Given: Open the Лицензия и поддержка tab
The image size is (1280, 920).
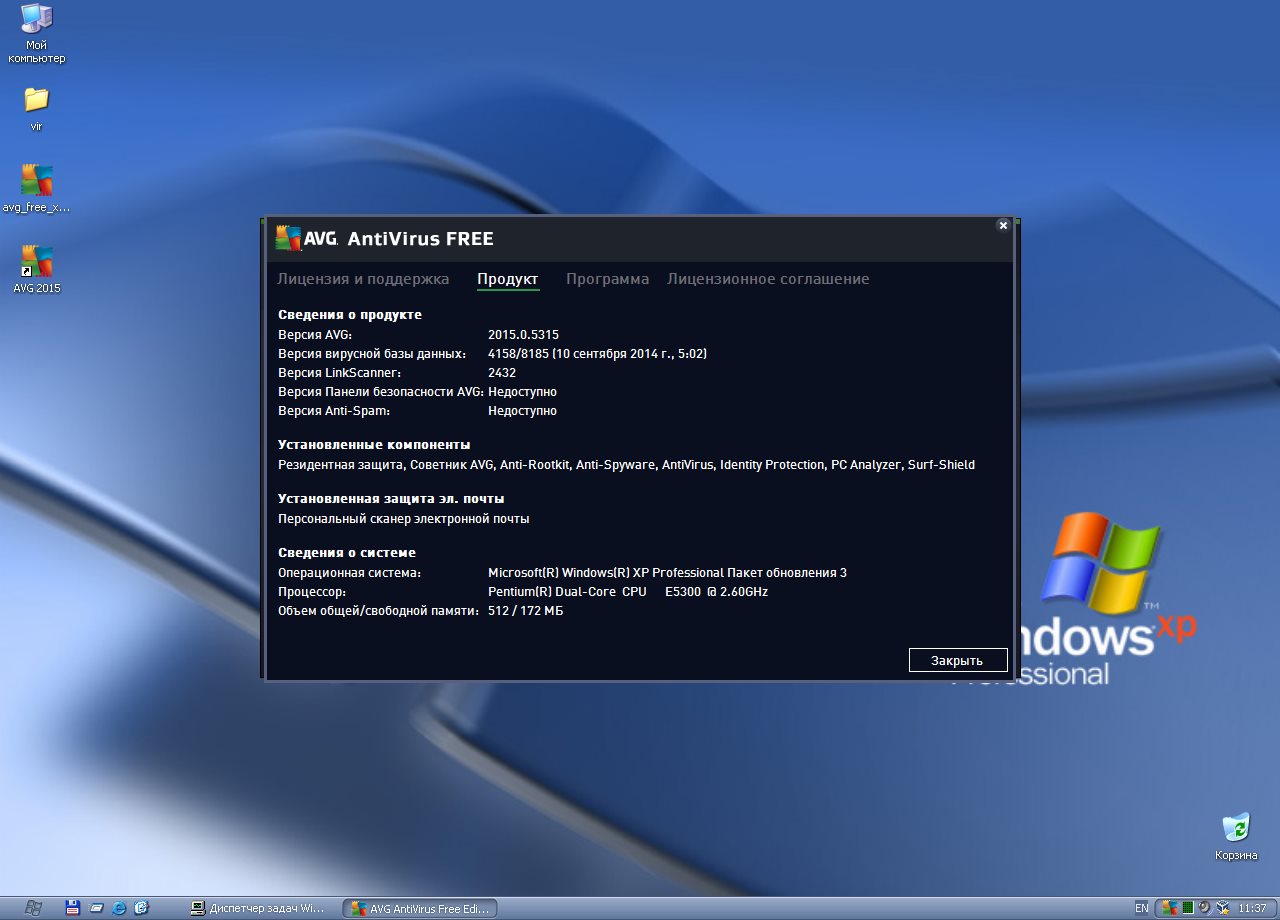Looking at the screenshot, I should point(363,279).
